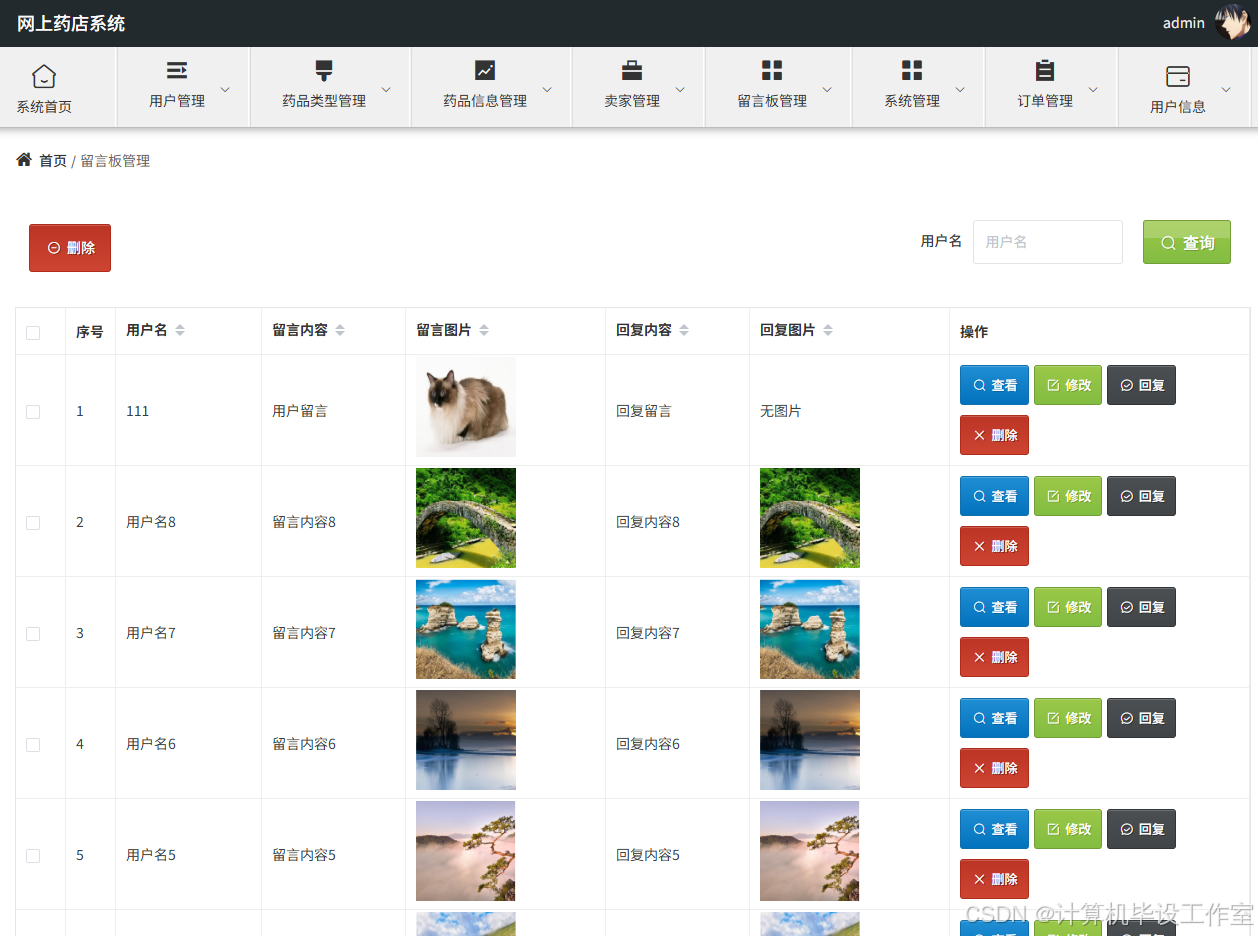This screenshot has height=936, width=1258.
Task: Click 查看 for 用户名5
Action: [994, 829]
